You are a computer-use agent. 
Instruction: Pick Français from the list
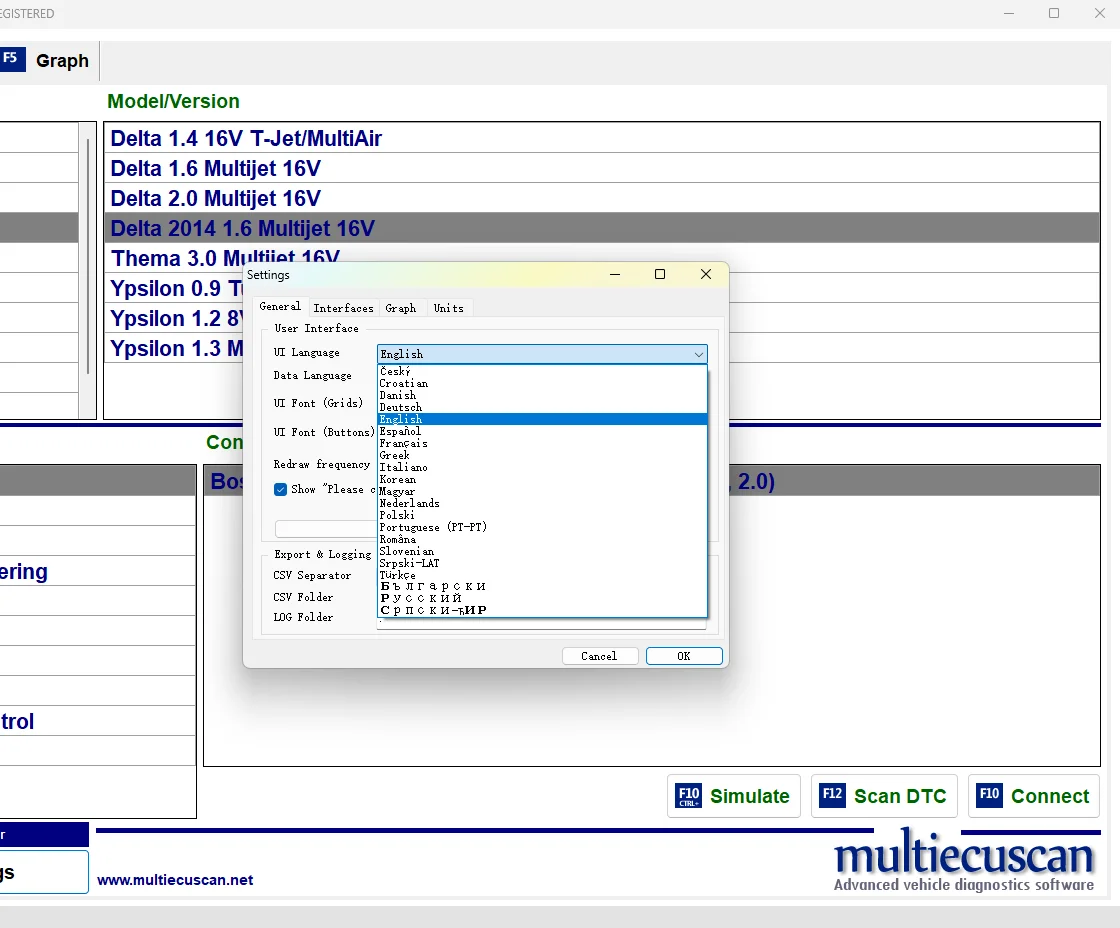pos(542,444)
